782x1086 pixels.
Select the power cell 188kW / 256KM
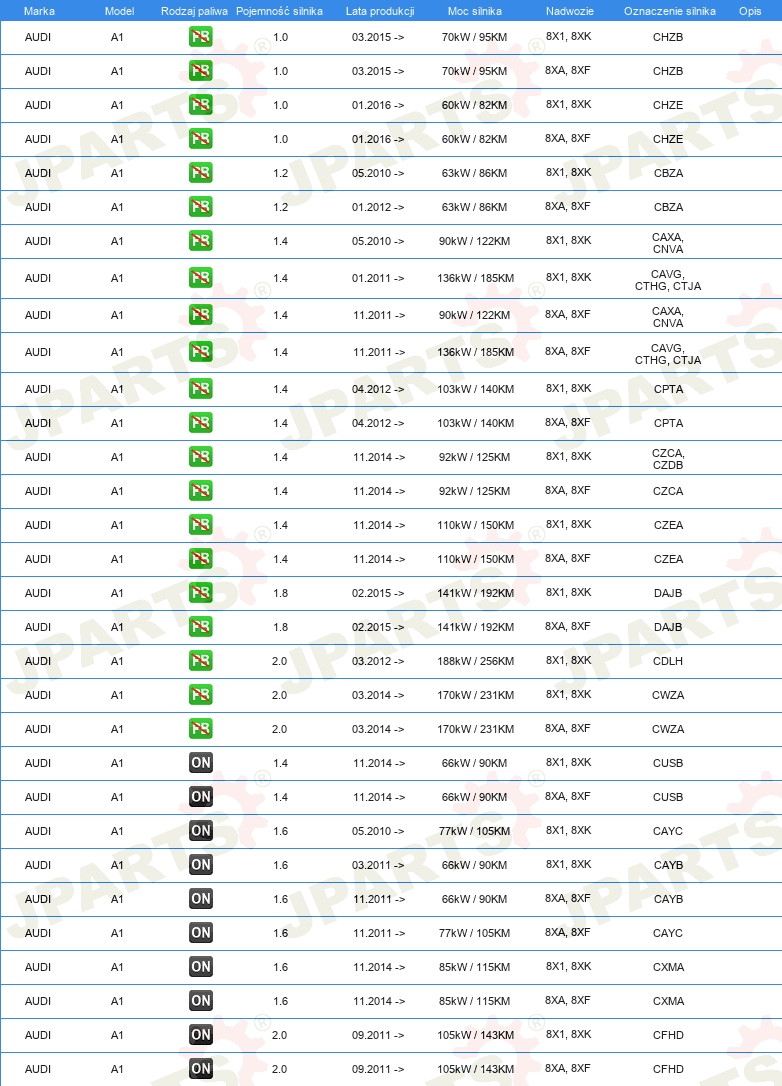click(475, 661)
